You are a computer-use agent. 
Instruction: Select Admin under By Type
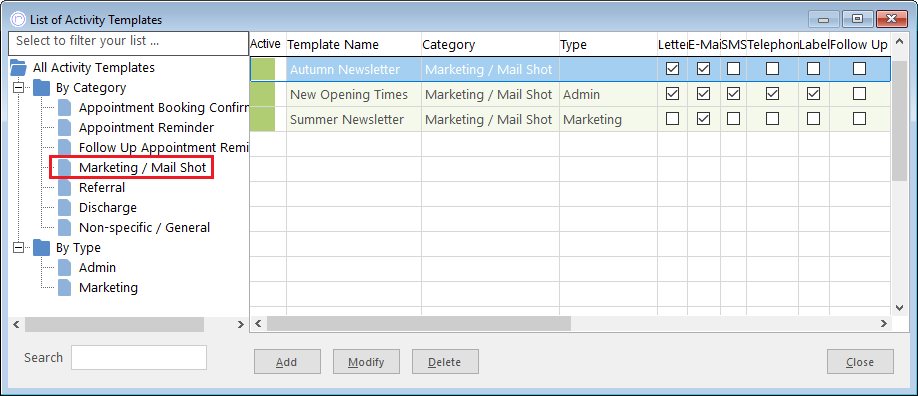coord(97,268)
